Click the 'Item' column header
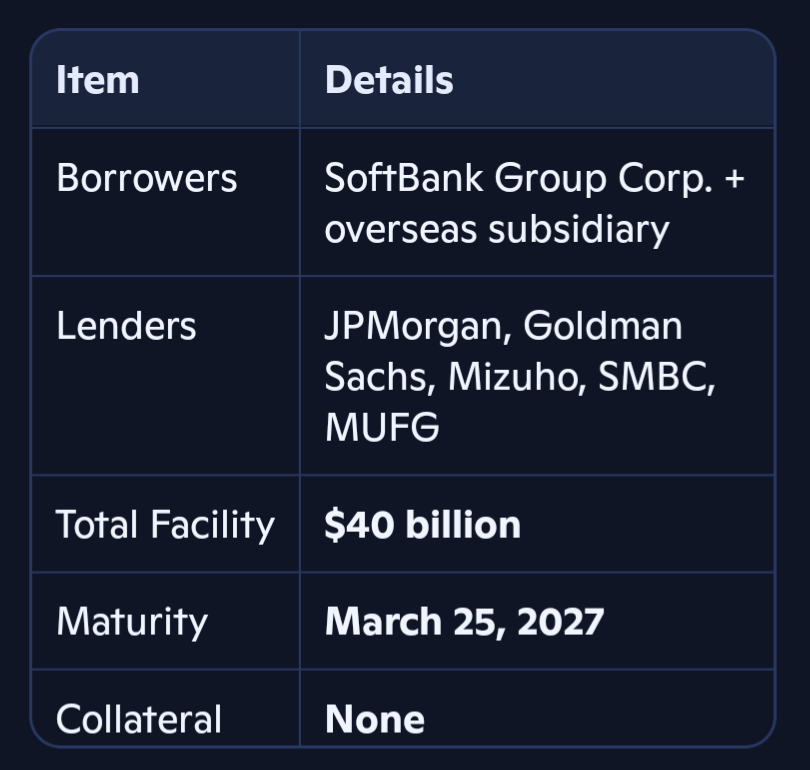Viewport: 810px width, 770px height. pos(98,80)
